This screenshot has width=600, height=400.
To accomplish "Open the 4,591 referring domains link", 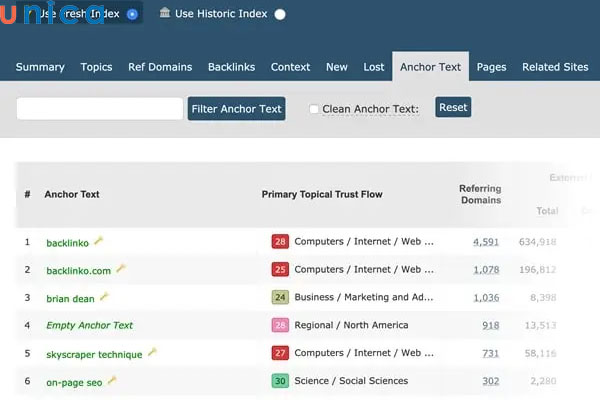I will pos(485,242).
